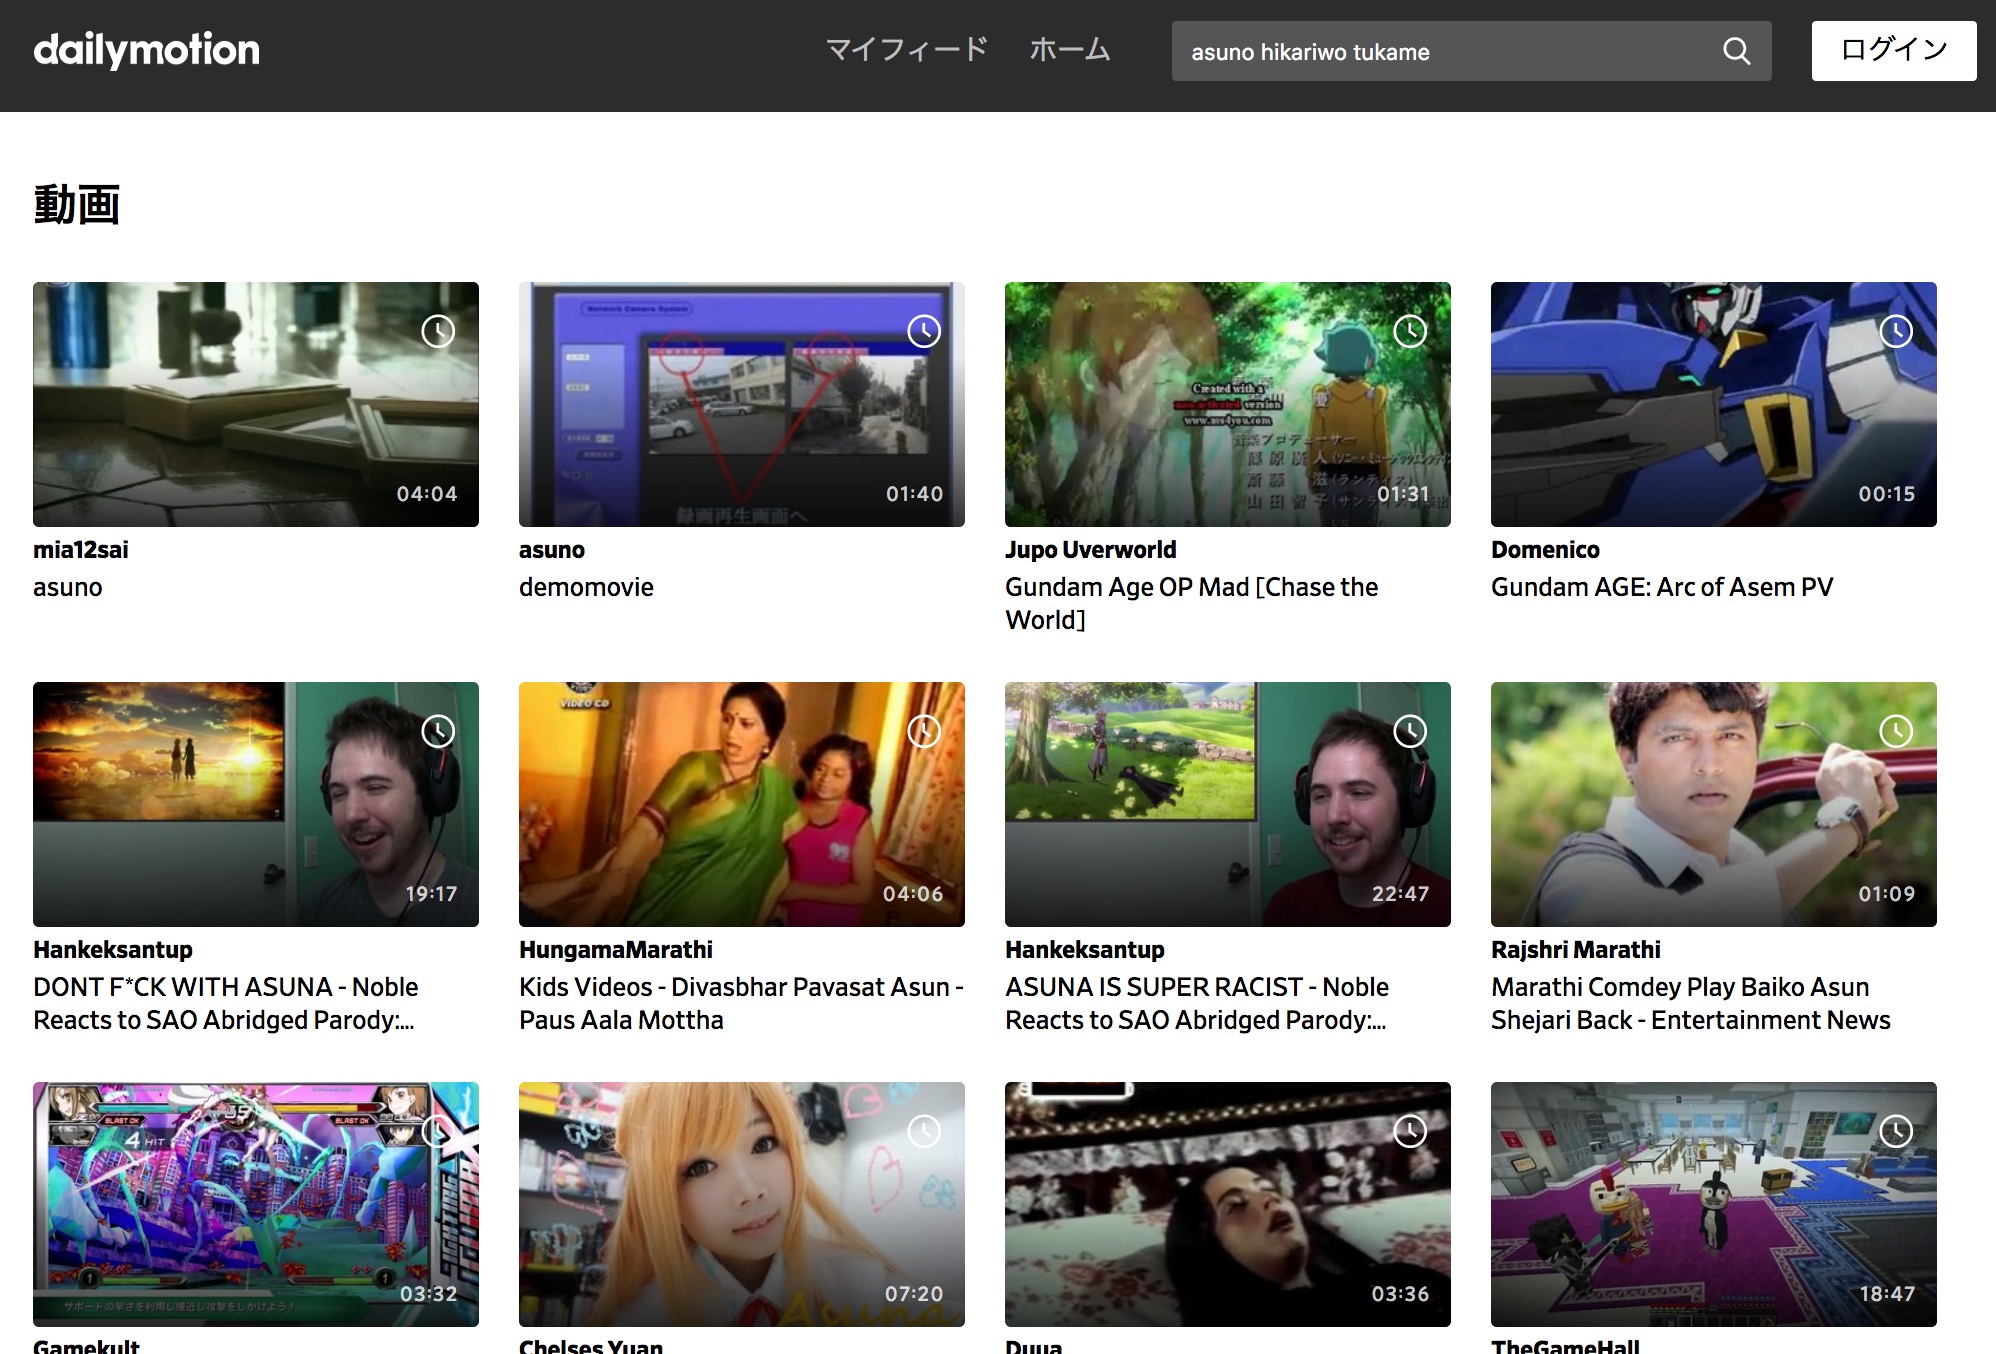Click the search magnifier icon
Image resolution: width=1996 pixels, height=1354 pixels.
pyautogui.click(x=1737, y=51)
